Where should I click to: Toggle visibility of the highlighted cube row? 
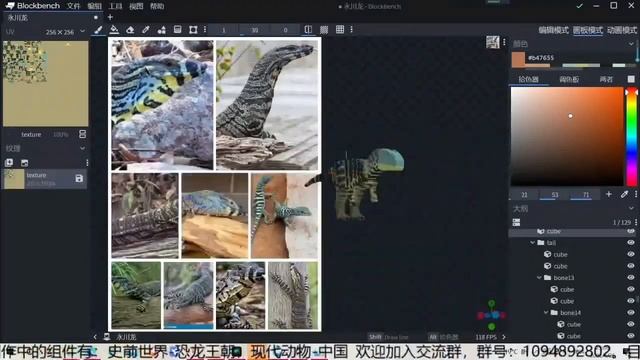click(x=631, y=231)
